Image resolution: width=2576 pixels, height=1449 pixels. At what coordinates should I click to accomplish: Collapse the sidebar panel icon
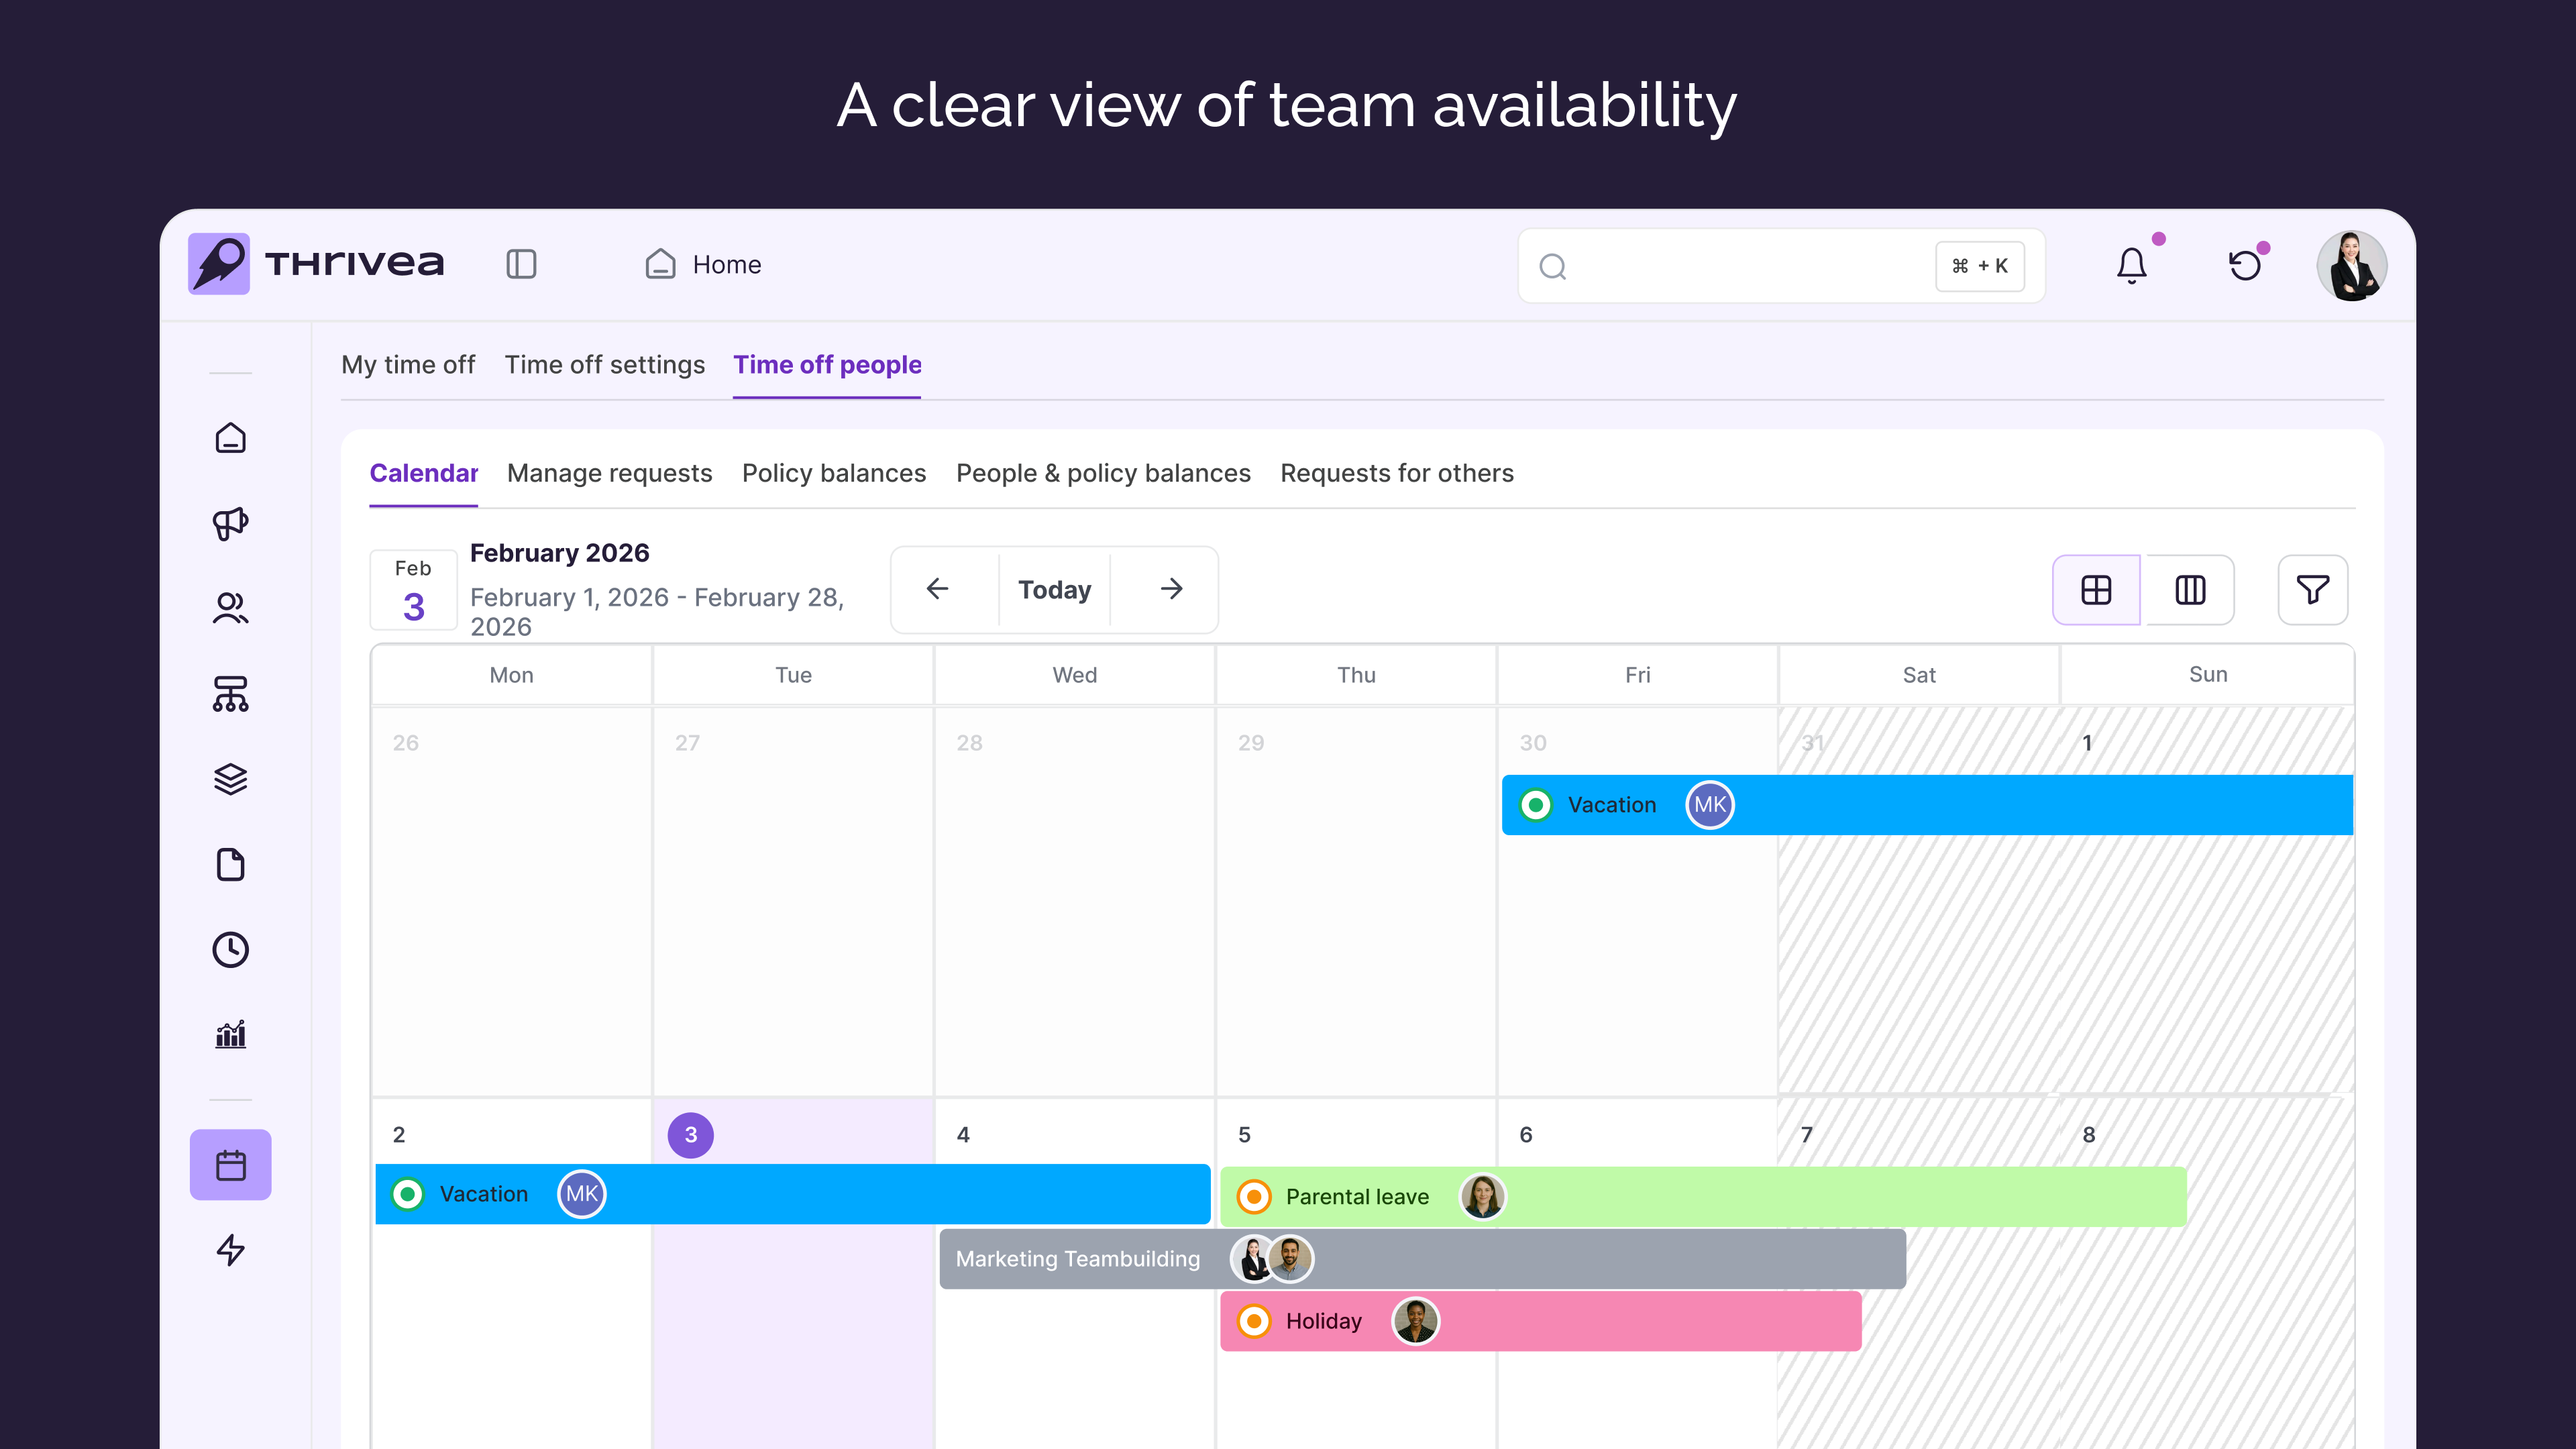[x=521, y=264]
